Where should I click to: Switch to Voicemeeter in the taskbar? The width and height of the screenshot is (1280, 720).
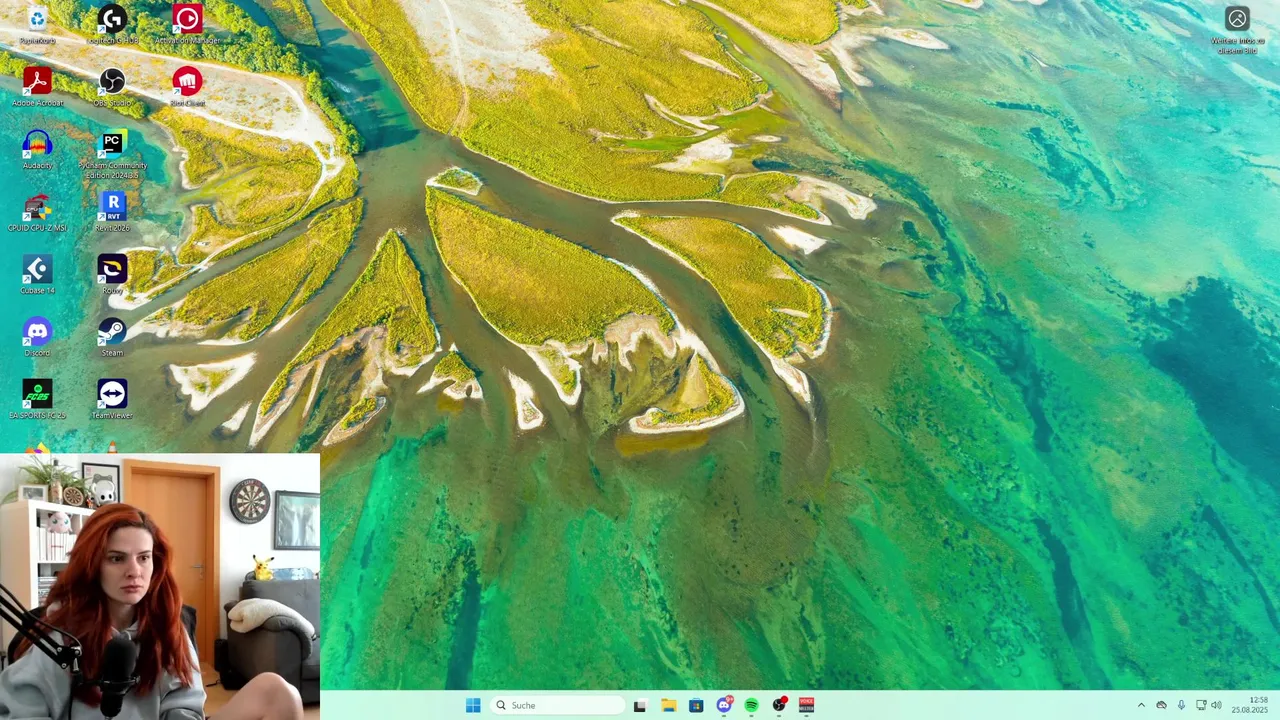click(806, 705)
